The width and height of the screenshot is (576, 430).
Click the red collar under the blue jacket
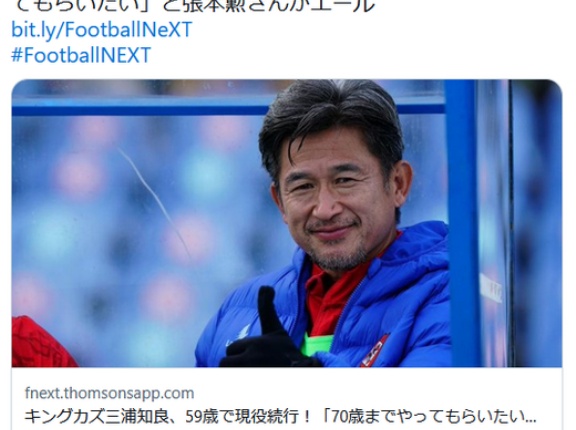click(x=331, y=294)
